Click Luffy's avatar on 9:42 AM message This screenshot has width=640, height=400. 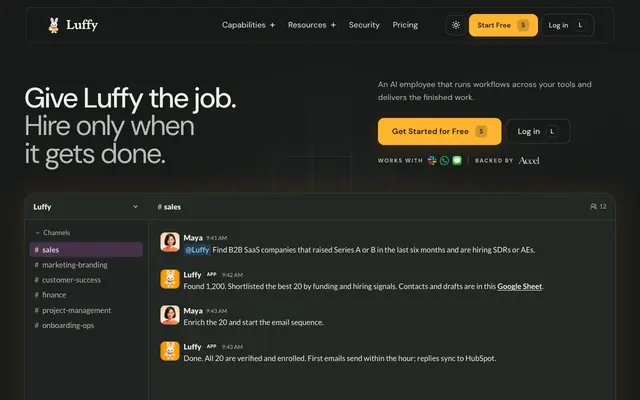click(170, 279)
